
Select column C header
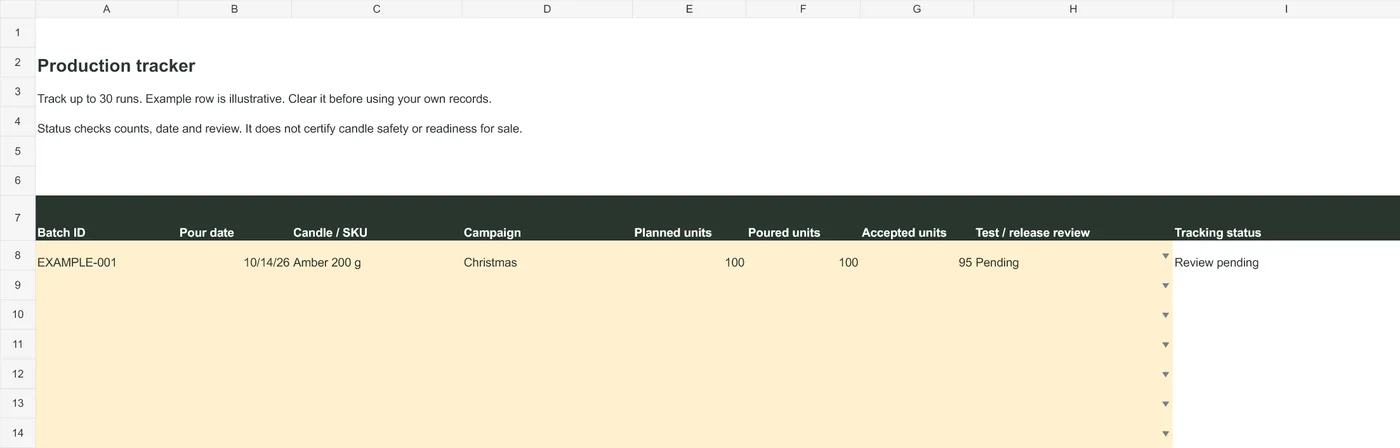[377, 9]
